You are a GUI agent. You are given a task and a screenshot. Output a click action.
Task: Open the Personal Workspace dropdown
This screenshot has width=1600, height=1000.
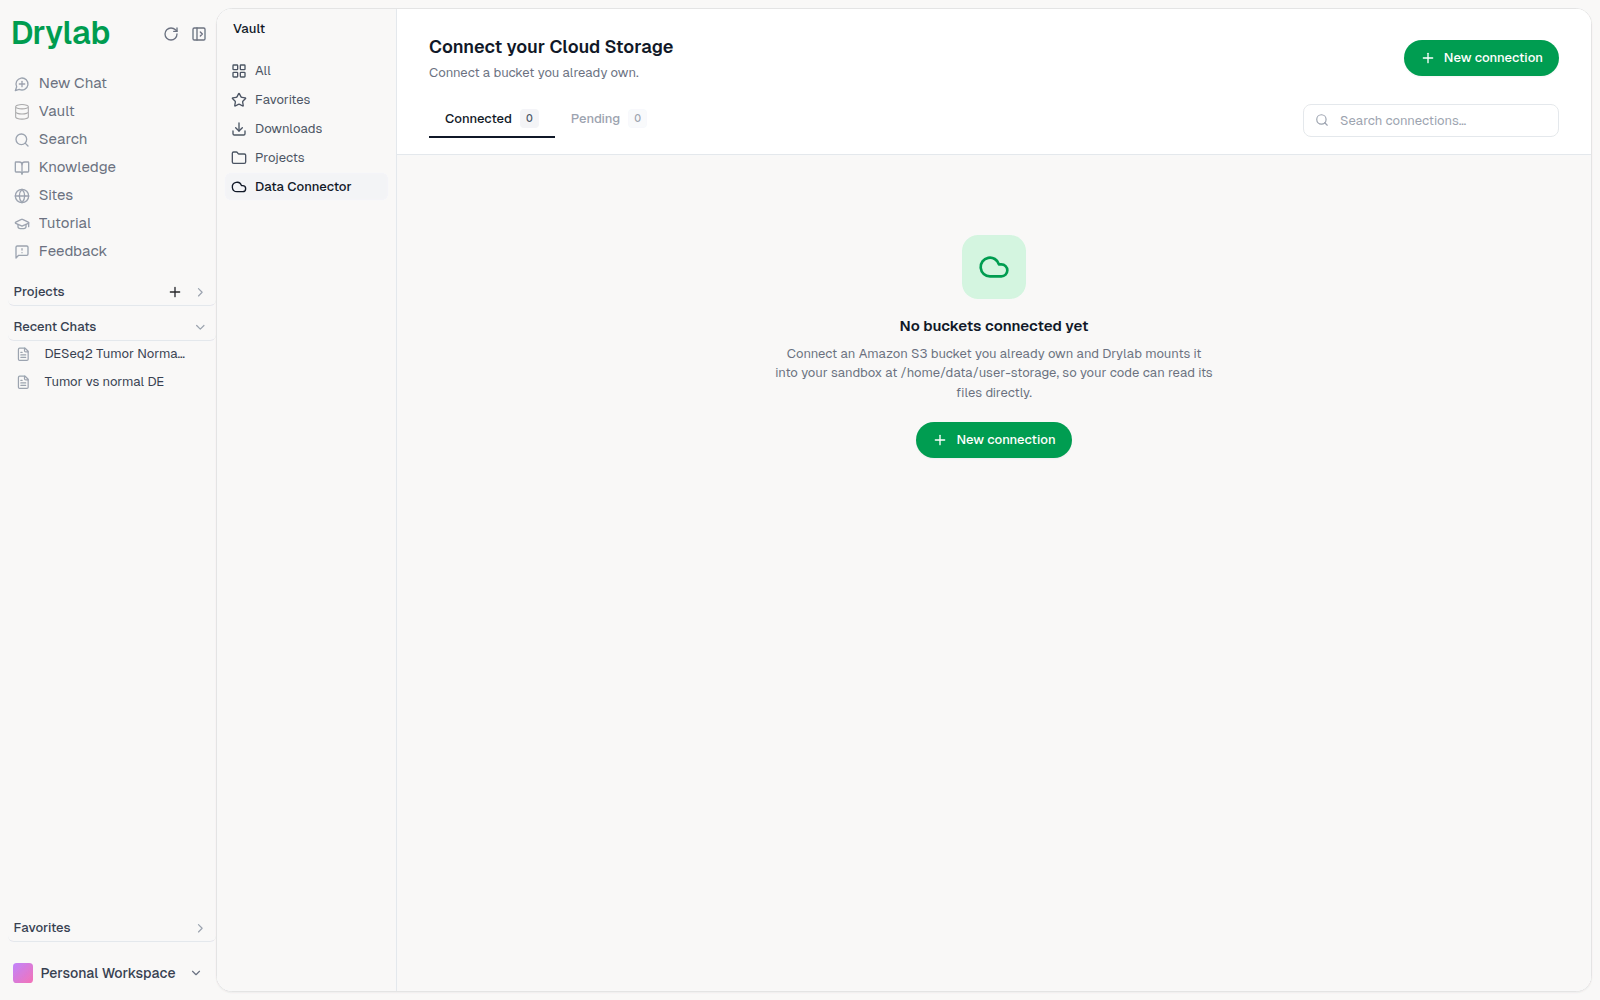tap(107, 973)
